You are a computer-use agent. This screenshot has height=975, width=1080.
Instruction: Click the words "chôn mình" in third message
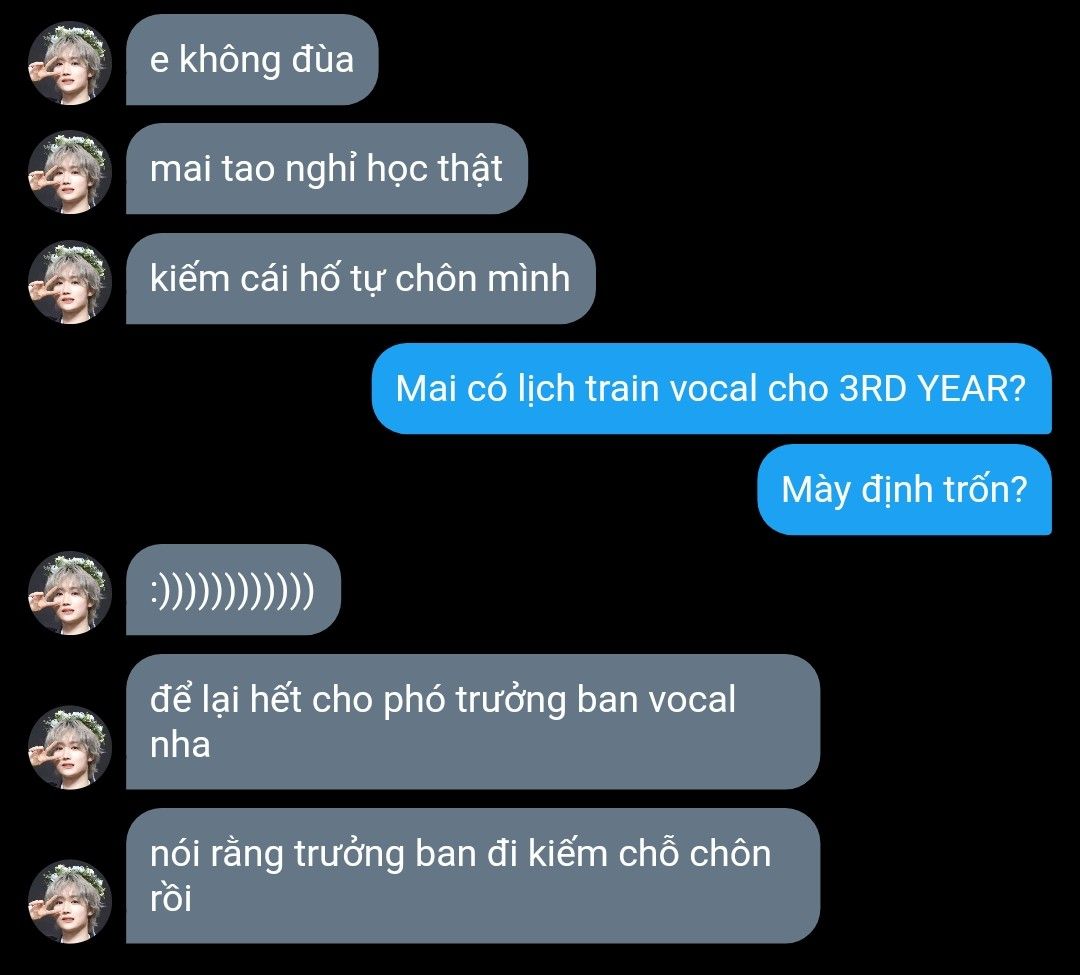(483, 278)
